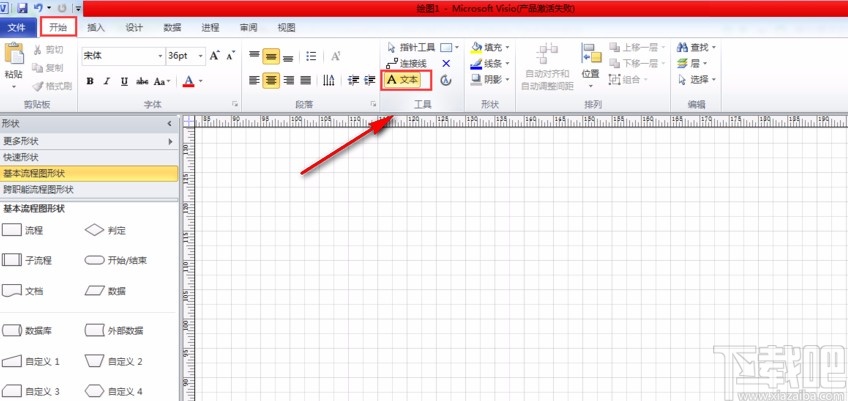Switch to the Insert (插入) tab

[x=96, y=28]
